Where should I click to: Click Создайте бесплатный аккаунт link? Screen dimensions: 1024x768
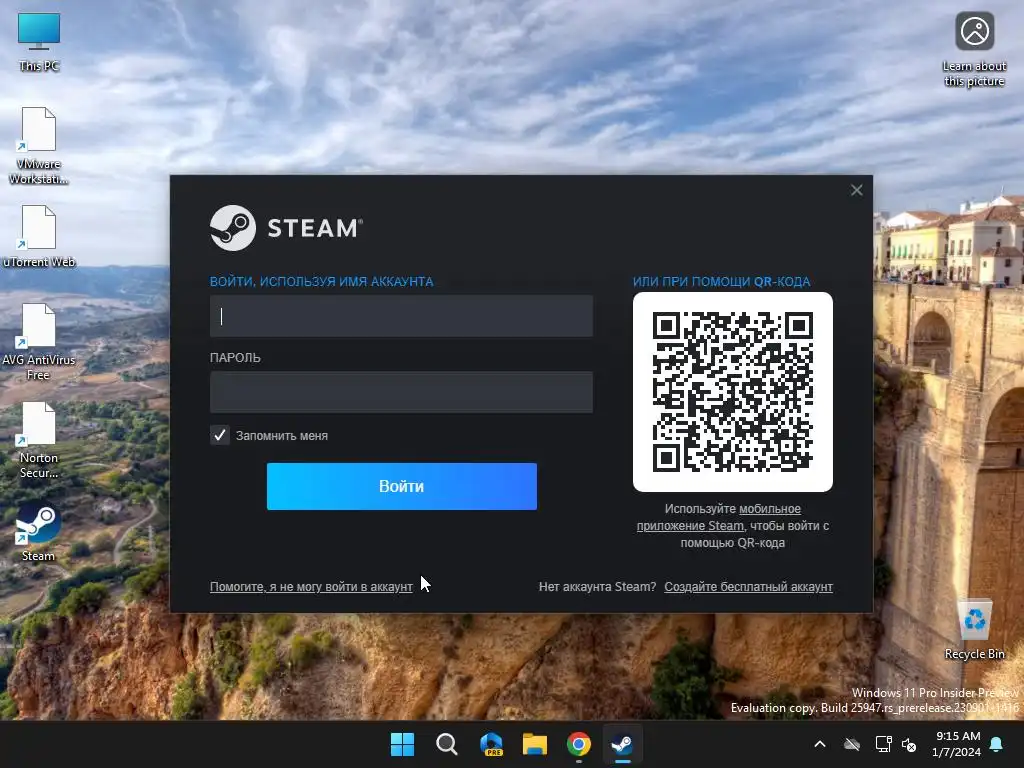(748, 586)
